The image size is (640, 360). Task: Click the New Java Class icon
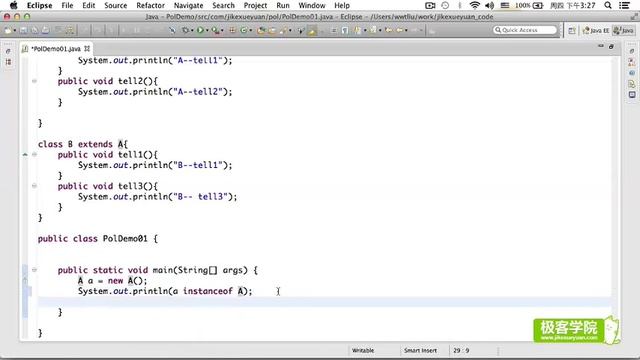(x=244, y=30)
